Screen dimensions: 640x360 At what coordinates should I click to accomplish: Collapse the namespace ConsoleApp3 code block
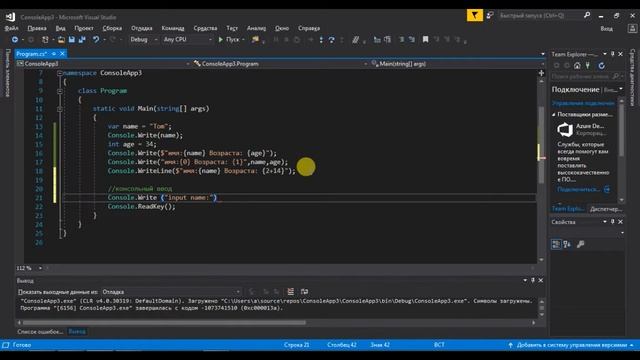[x=60, y=73]
